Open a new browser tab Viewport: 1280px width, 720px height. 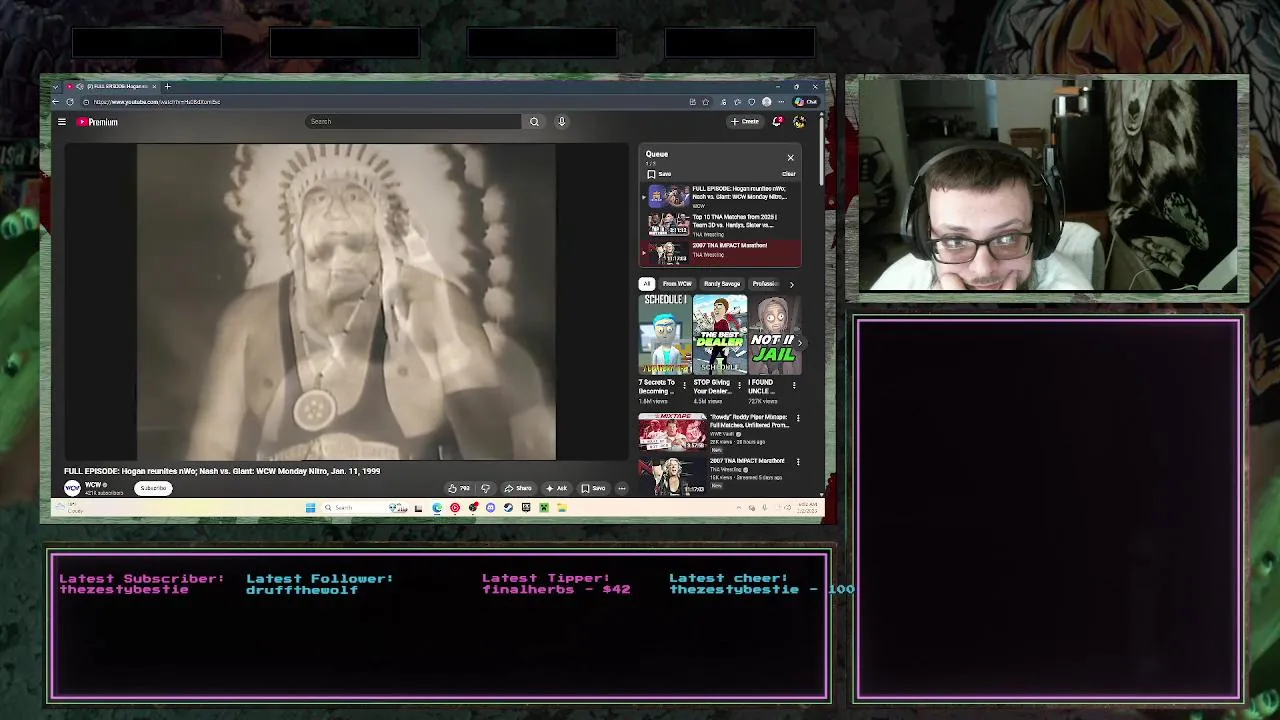coord(167,86)
